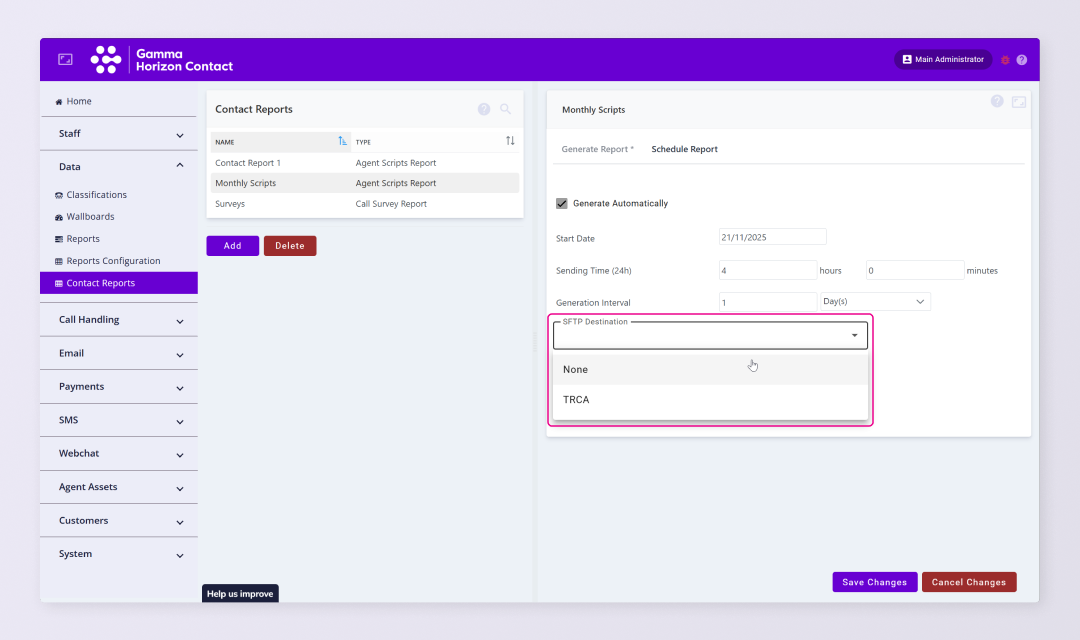The width and height of the screenshot is (1080, 640).
Task: Open Reports Configuration in sidebar
Action: (x=113, y=261)
